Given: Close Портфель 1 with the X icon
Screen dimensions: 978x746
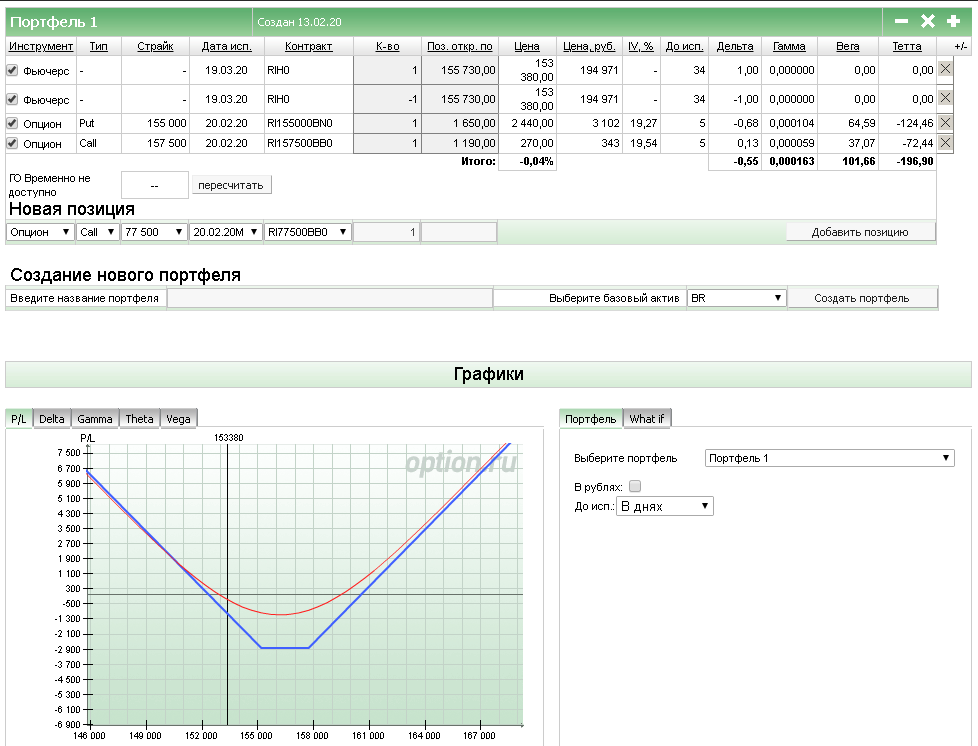Looking at the screenshot, I should click(927, 21).
